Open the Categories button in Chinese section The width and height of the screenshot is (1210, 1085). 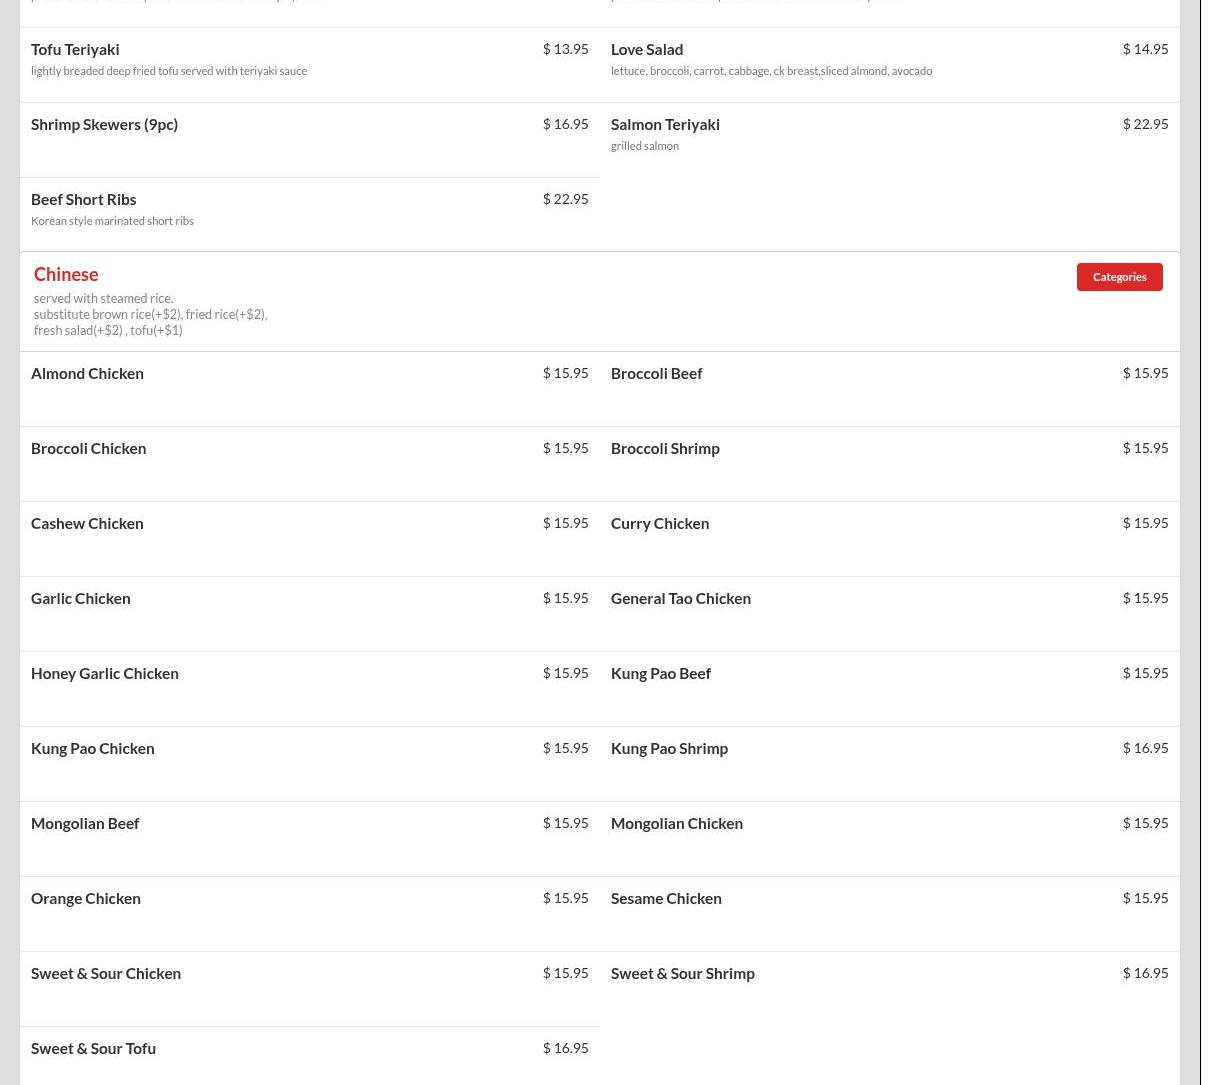(x=1119, y=277)
